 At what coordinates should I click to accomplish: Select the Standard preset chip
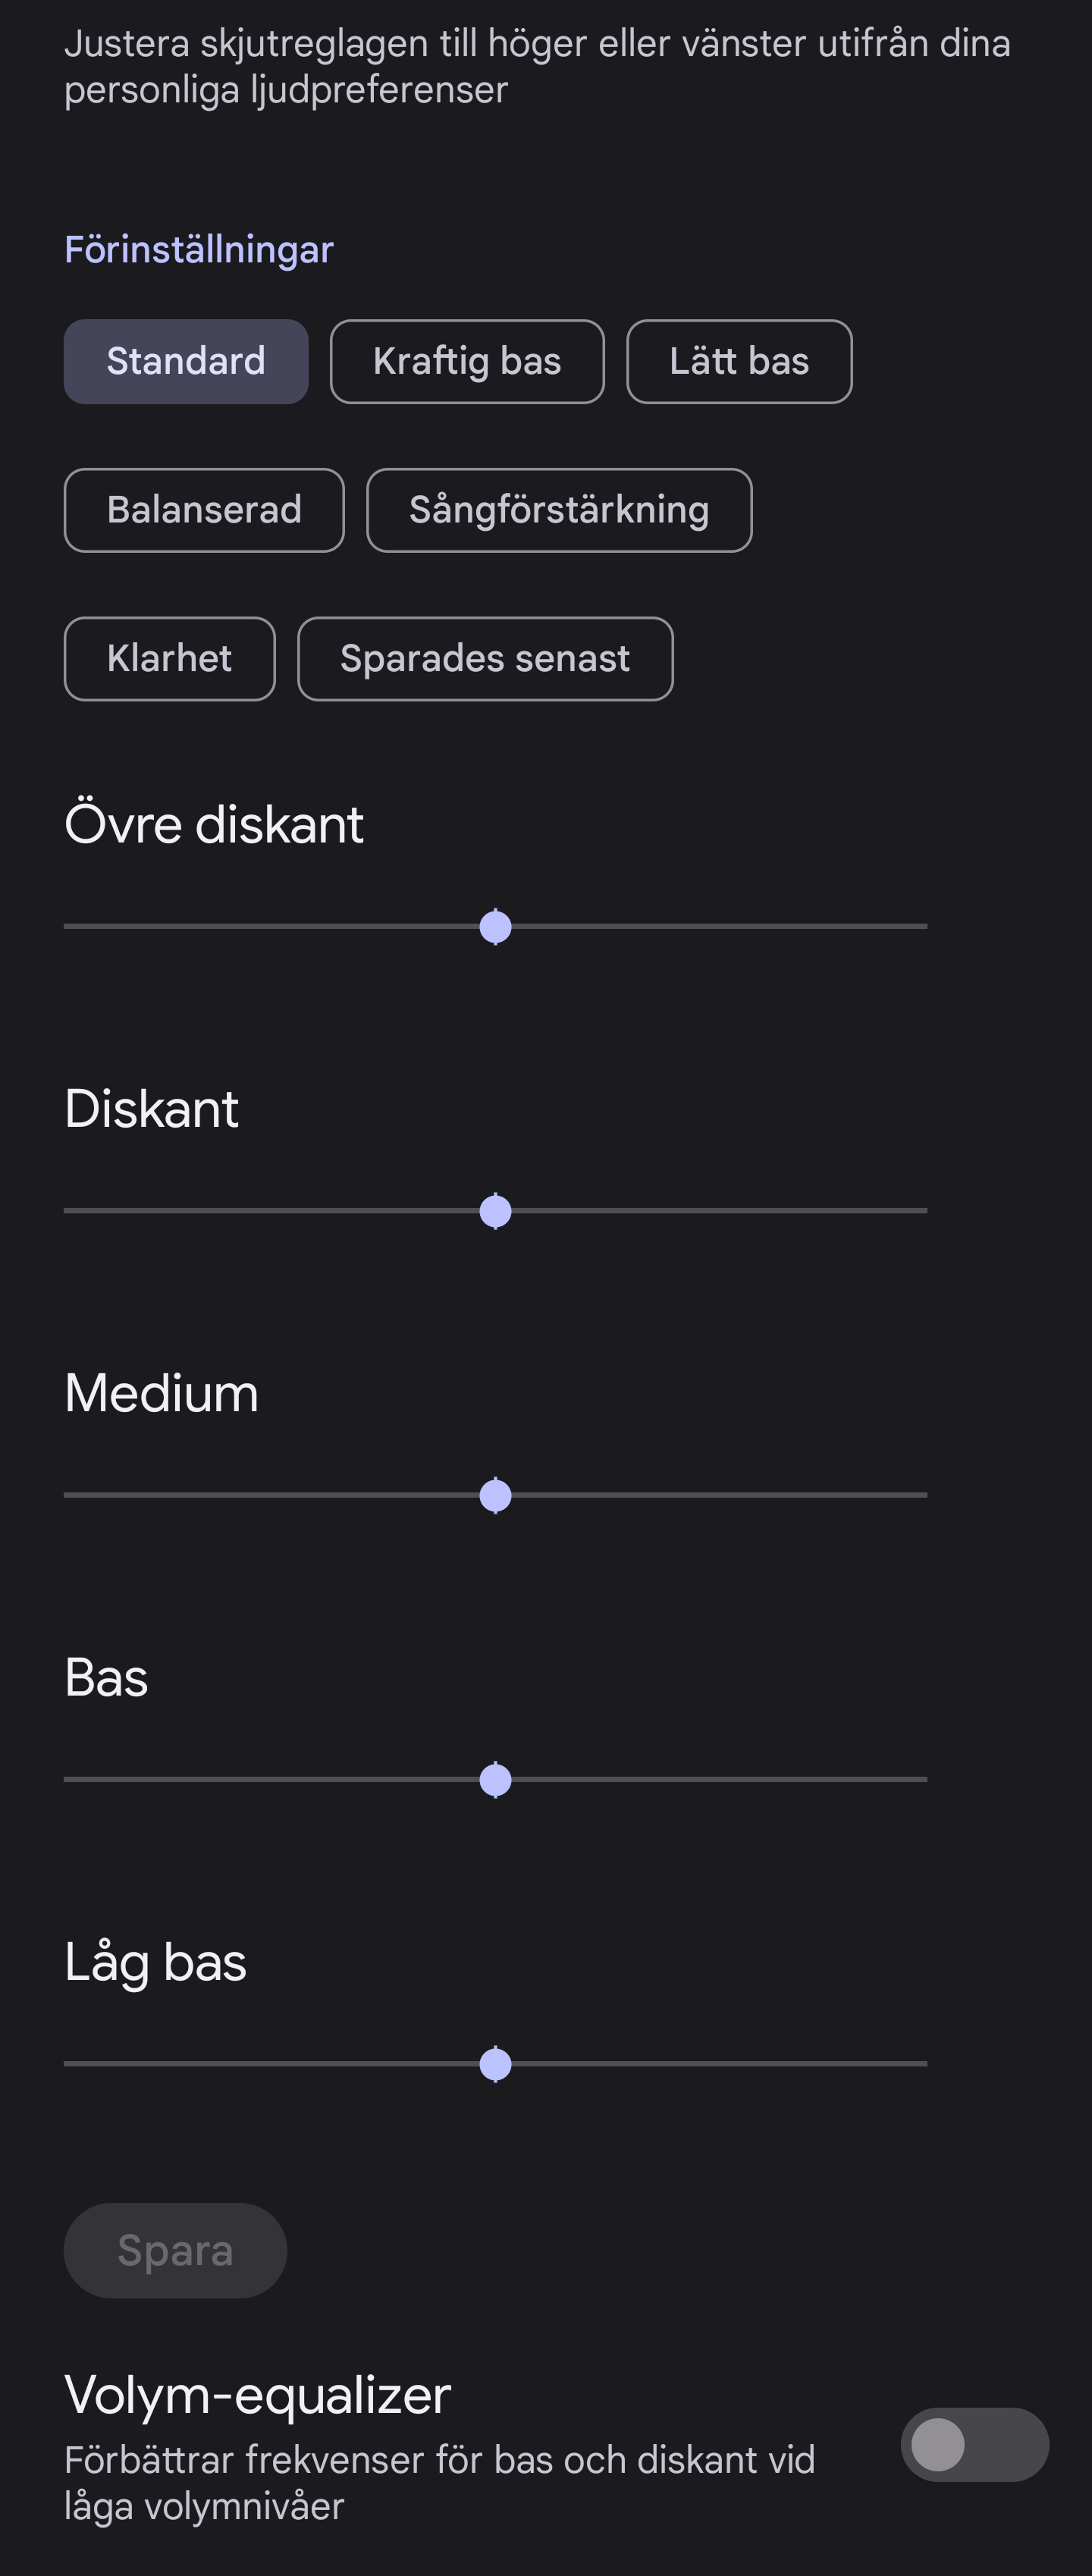coord(185,361)
